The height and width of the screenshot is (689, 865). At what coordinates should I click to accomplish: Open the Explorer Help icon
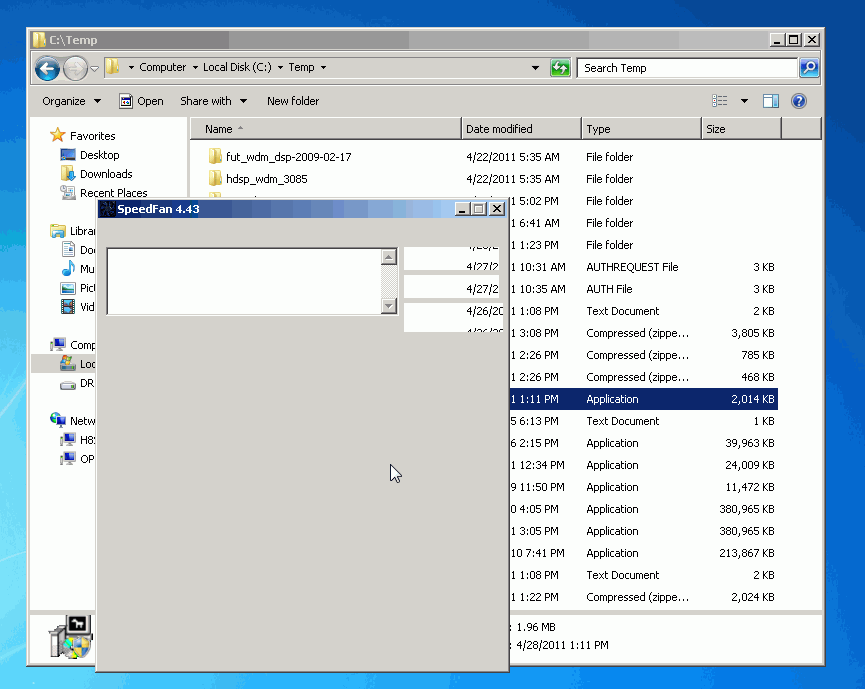tap(798, 101)
